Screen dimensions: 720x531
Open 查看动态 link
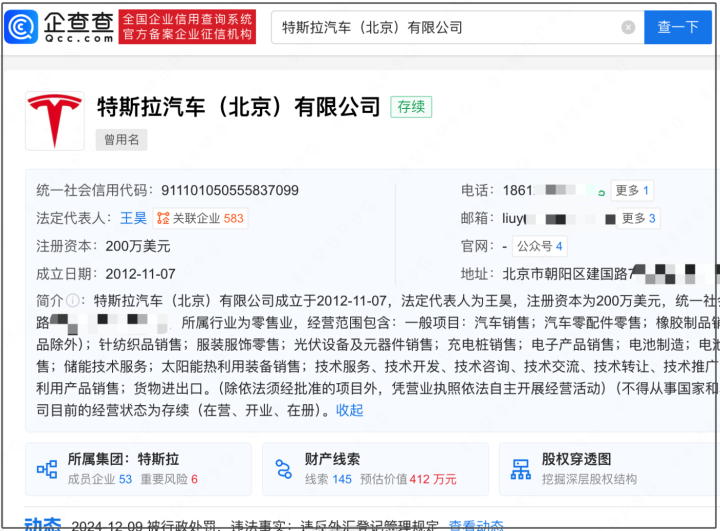476,525
